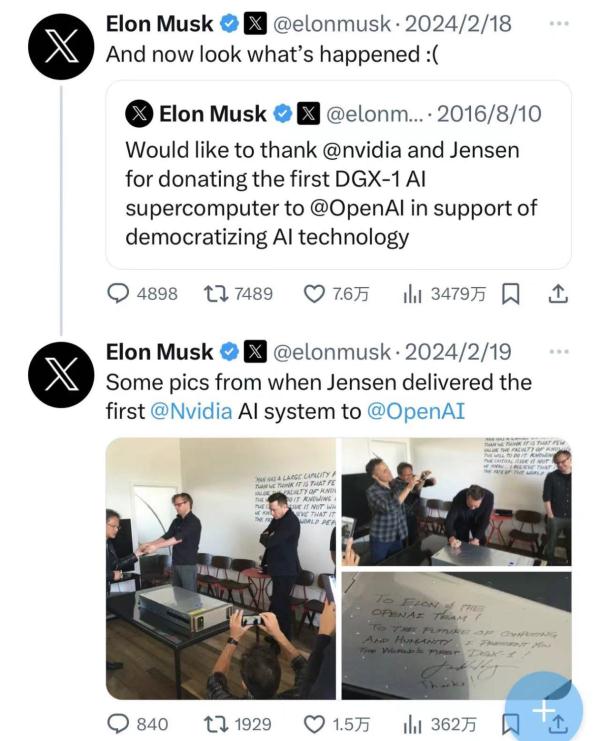The height and width of the screenshot is (741, 600).
Task: Open large photo of DGX-1 delivery
Action: pos(221,567)
